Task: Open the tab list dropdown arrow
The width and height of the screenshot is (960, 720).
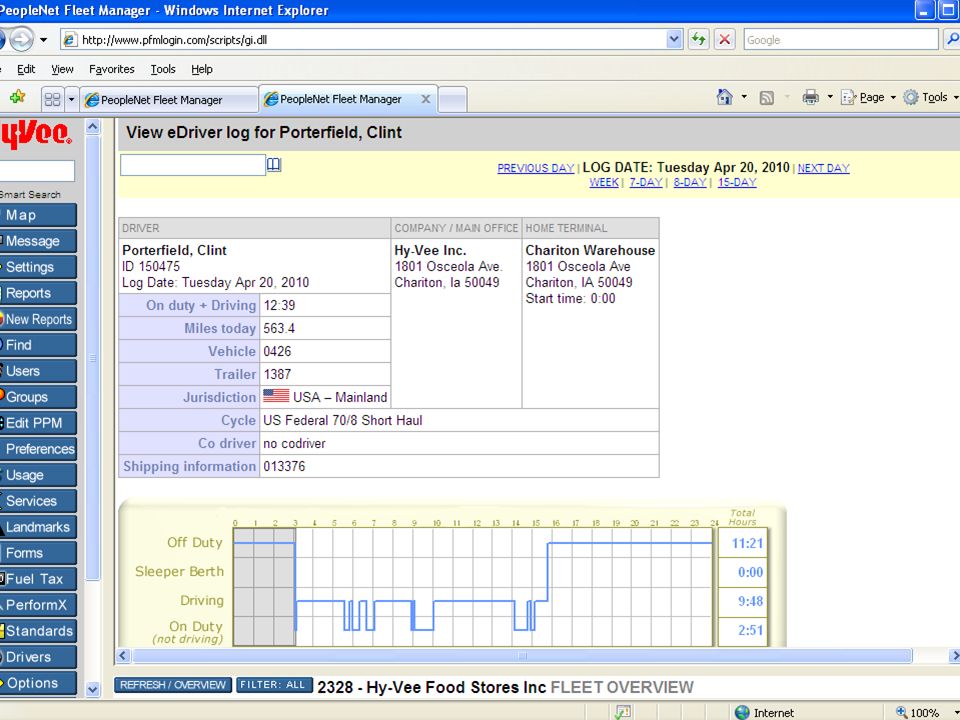Action: coord(71,99)
